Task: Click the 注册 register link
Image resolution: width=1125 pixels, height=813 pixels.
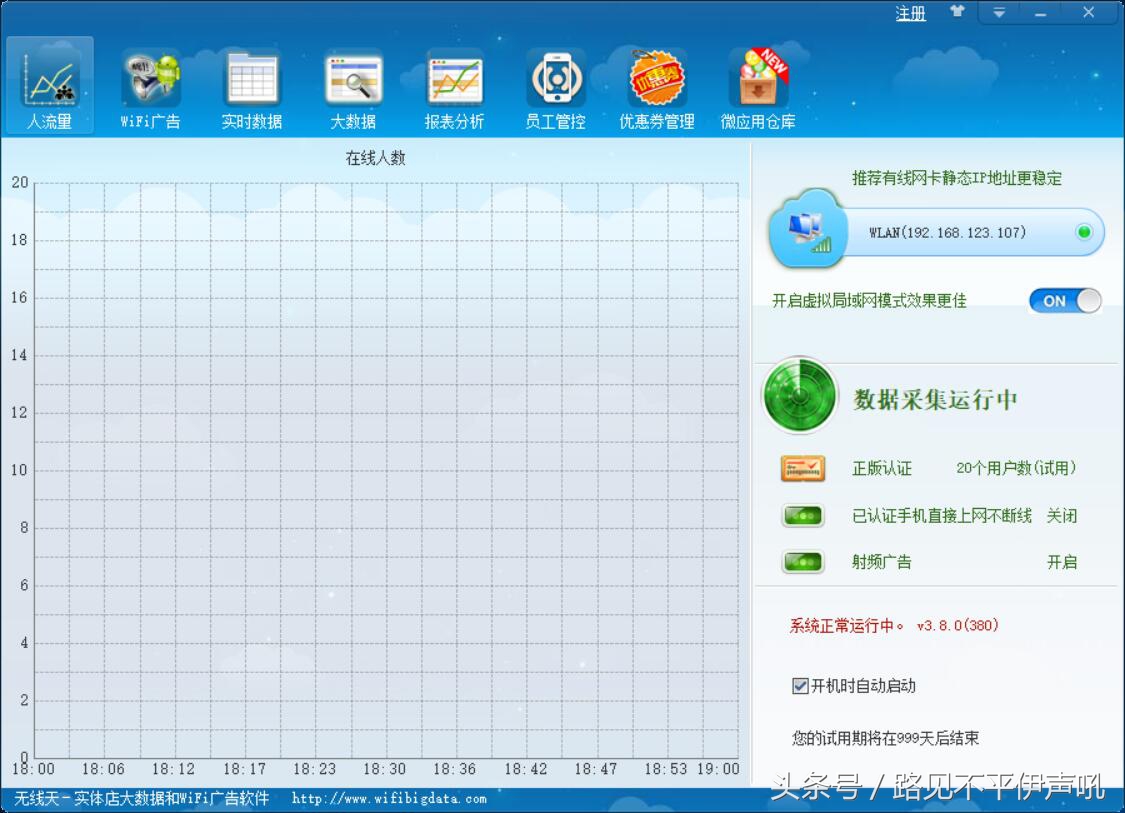Action: click(910, 14)
